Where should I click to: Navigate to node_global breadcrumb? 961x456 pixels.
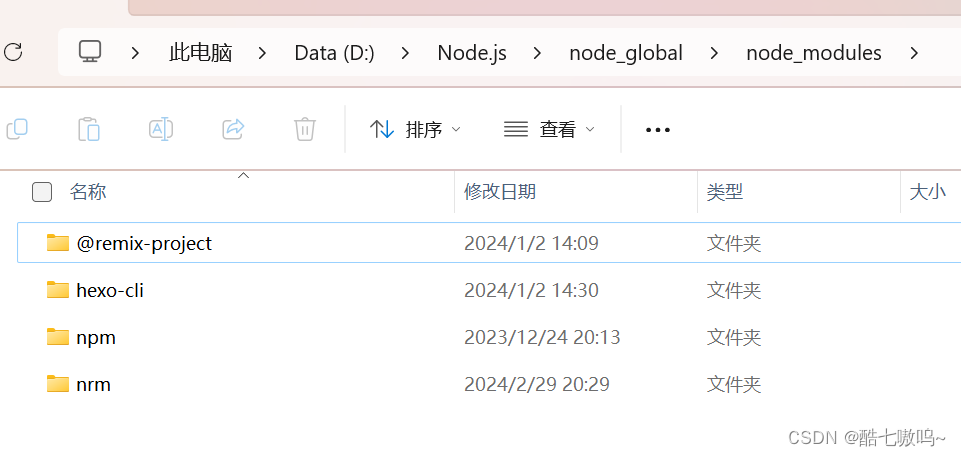tap(626, 53)
